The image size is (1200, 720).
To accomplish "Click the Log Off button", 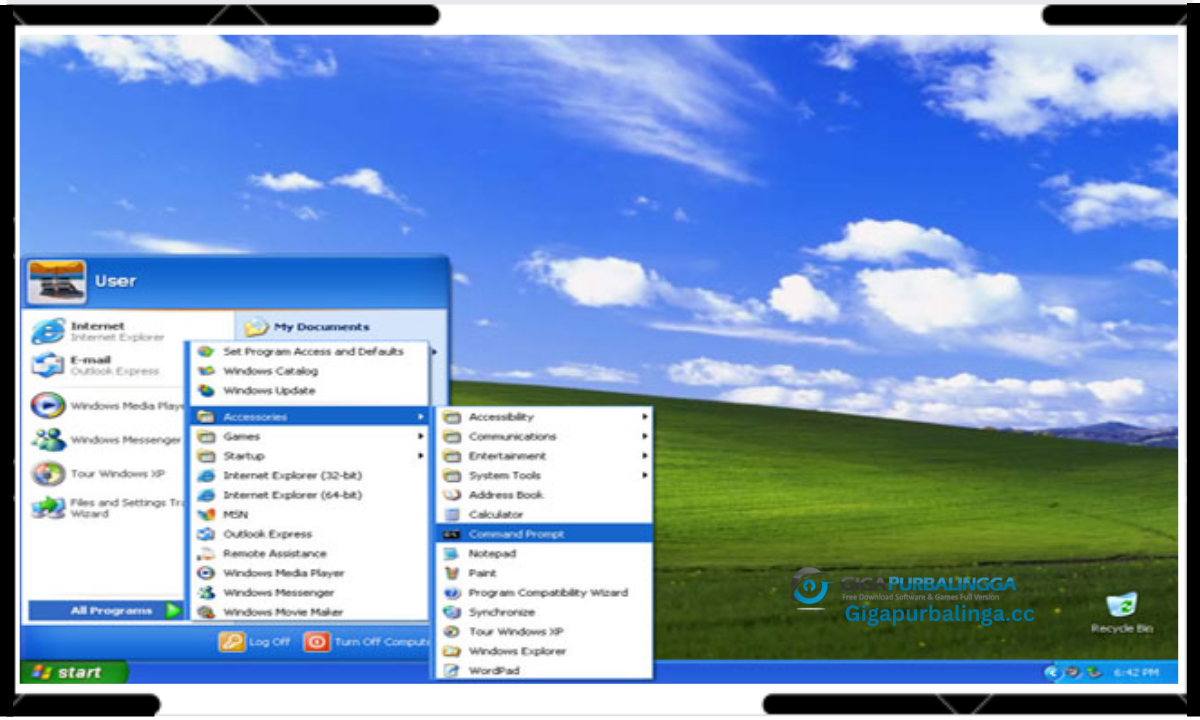I will pyautogui.click(x=255, y=642).
